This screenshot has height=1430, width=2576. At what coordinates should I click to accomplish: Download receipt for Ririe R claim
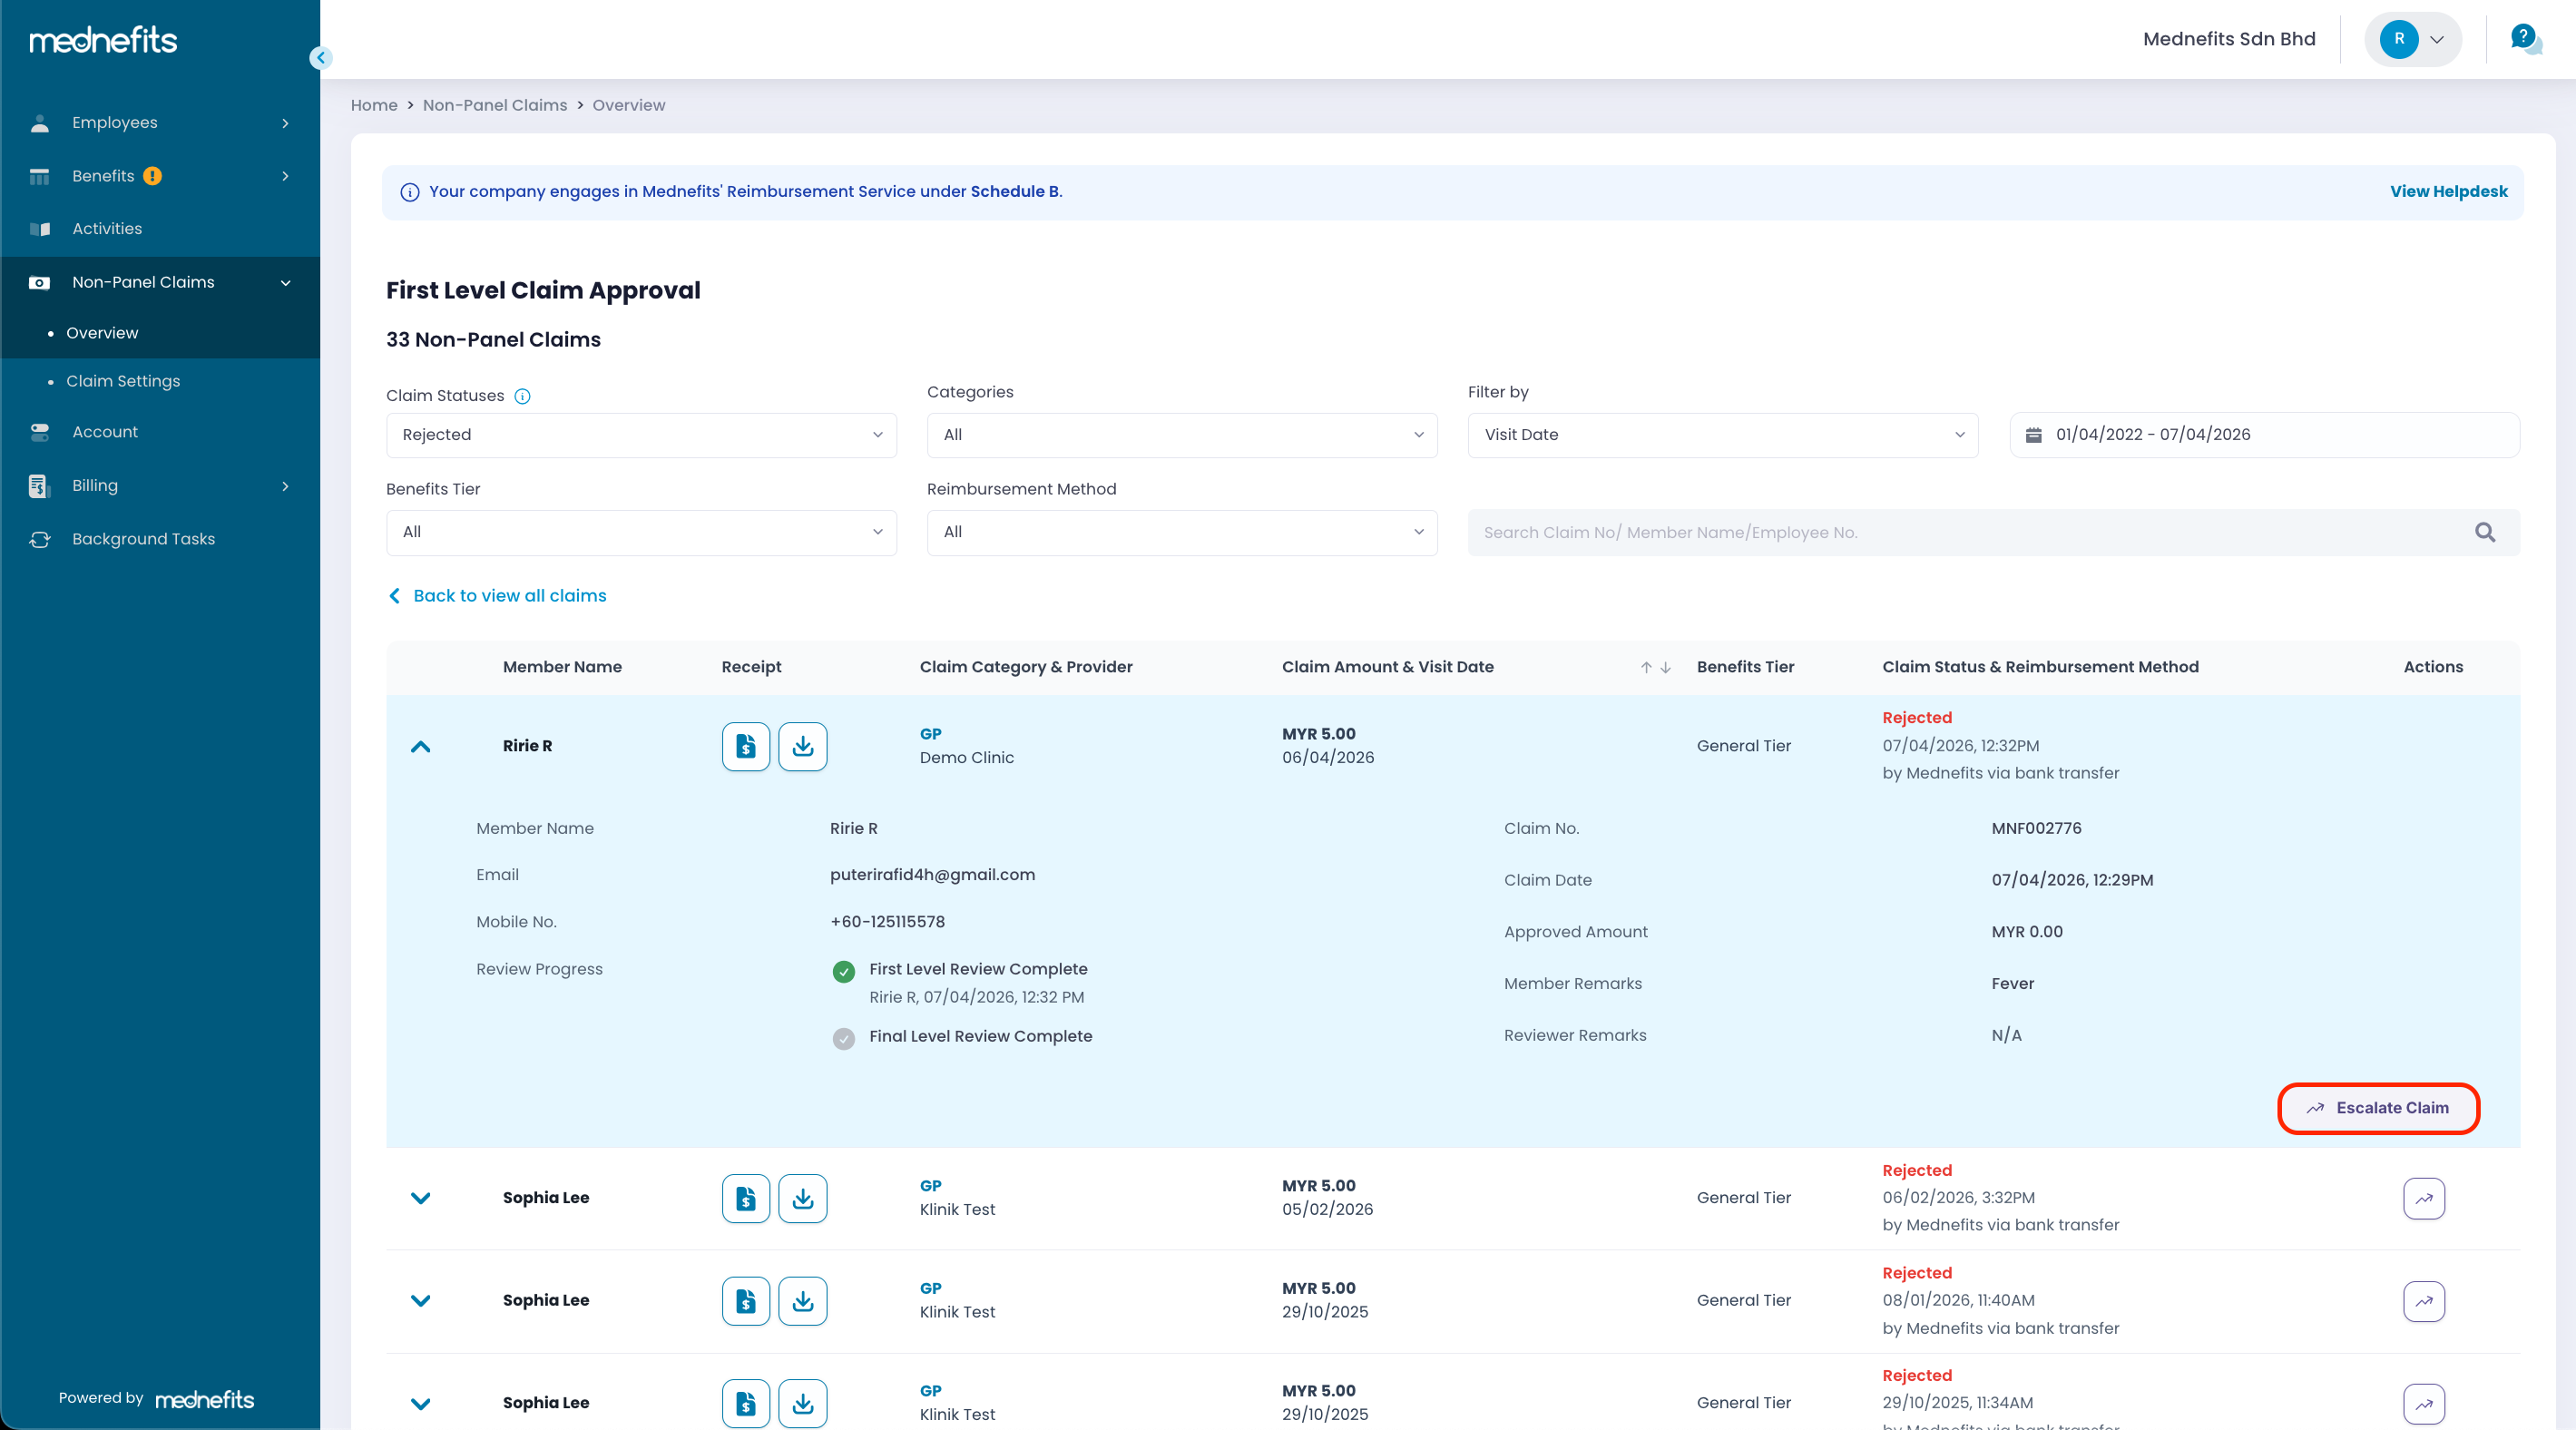point(802,746)
